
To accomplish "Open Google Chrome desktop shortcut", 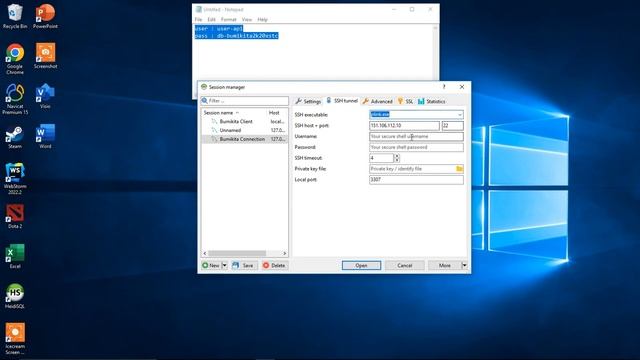I will coord(15,59).
